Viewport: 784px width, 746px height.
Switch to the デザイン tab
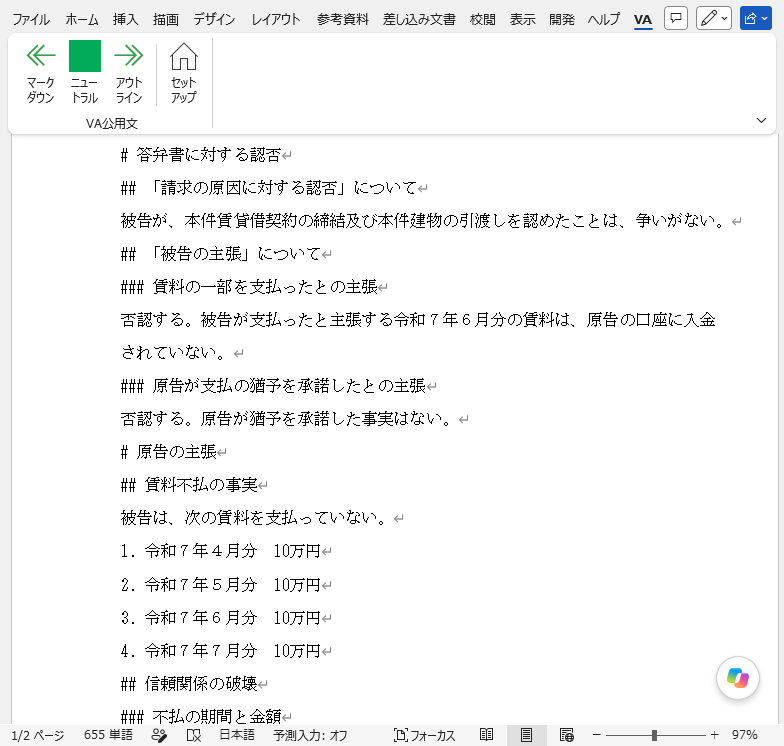(x=214, y=20)
